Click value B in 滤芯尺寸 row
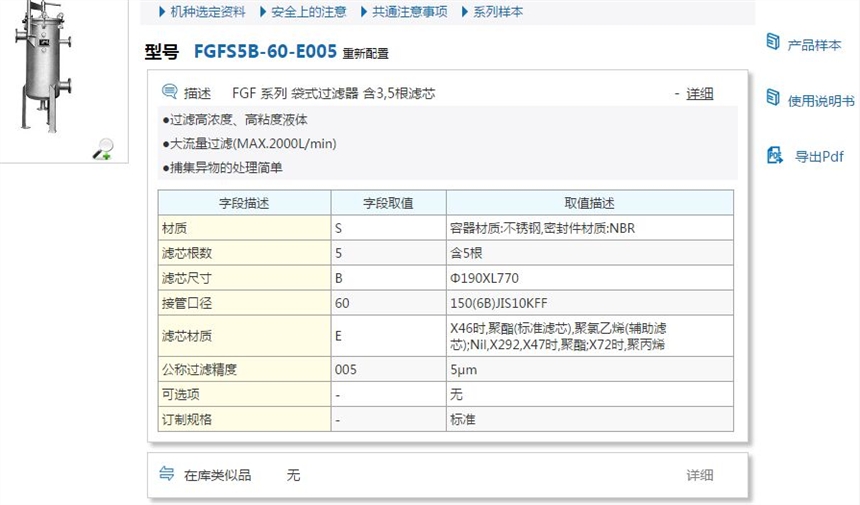Image resolution: width=860 pixels, height=505 pixels. point(338,279)
